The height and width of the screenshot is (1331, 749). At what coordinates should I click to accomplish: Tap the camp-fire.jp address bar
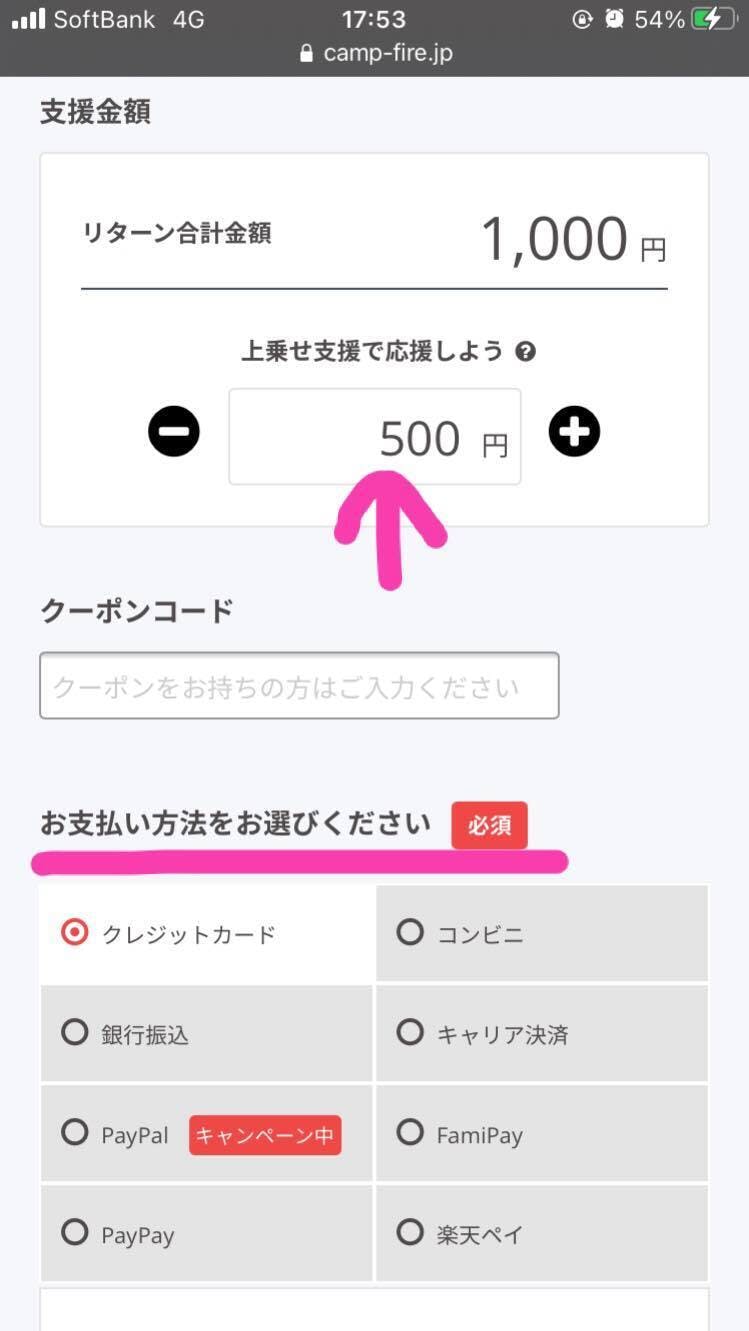387,53
